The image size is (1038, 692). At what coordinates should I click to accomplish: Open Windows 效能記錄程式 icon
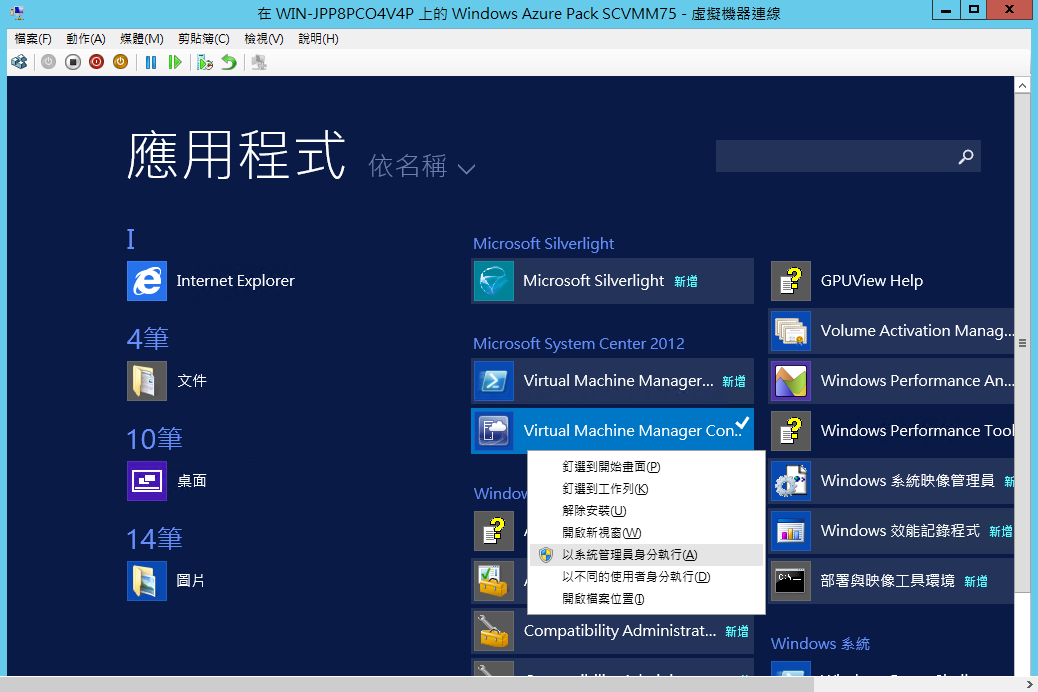[x=791, y=530]
